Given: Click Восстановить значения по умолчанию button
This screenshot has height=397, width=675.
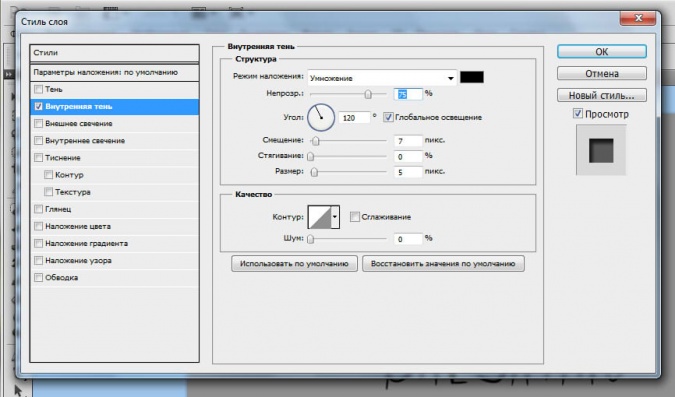Looking at the screenshot, I should 443,264.
